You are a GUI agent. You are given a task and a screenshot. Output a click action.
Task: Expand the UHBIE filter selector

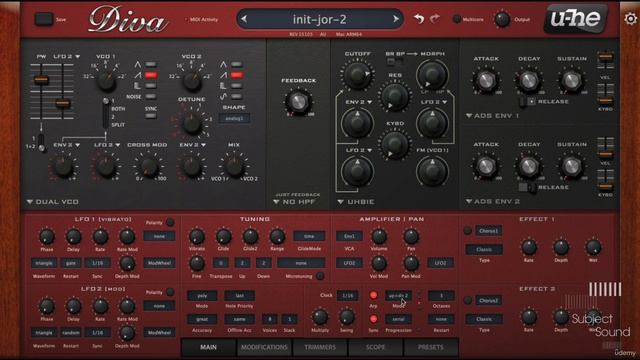(x=356, y=202)
